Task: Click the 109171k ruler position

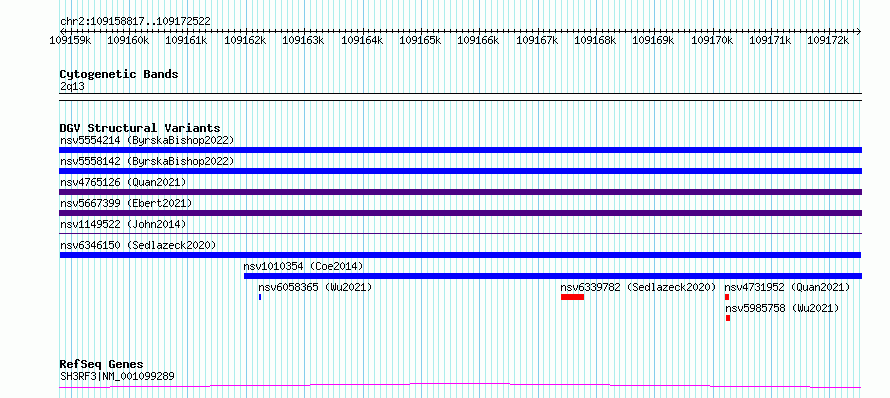Action: tap(770, 40)
